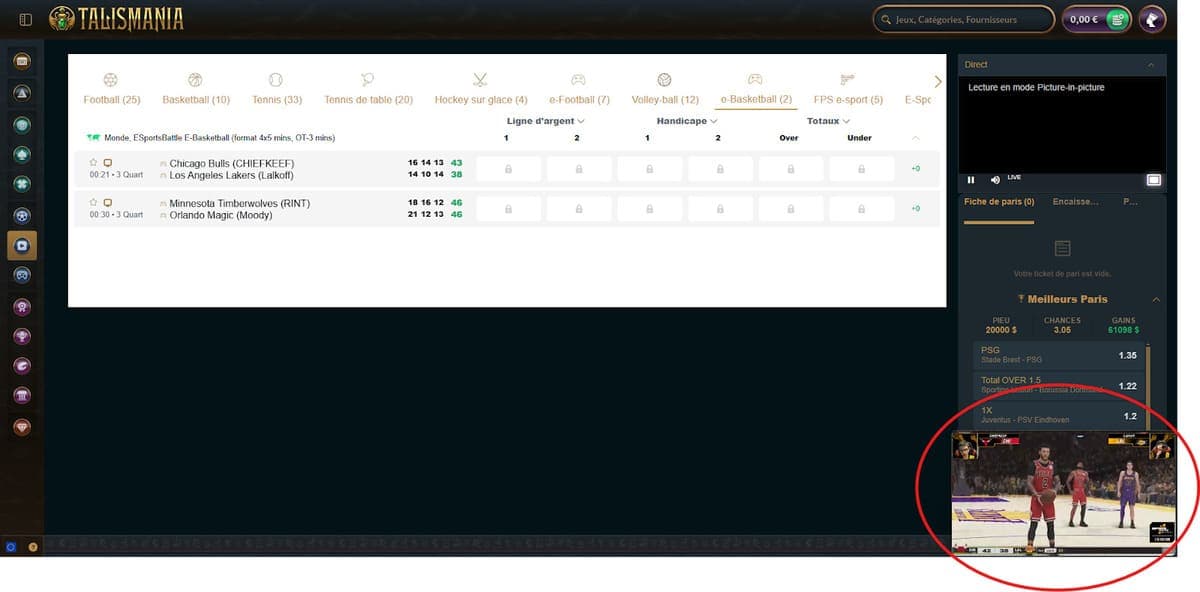
Task: Click the picture-in-picture mode icon
Action: tap(1153, 180)
